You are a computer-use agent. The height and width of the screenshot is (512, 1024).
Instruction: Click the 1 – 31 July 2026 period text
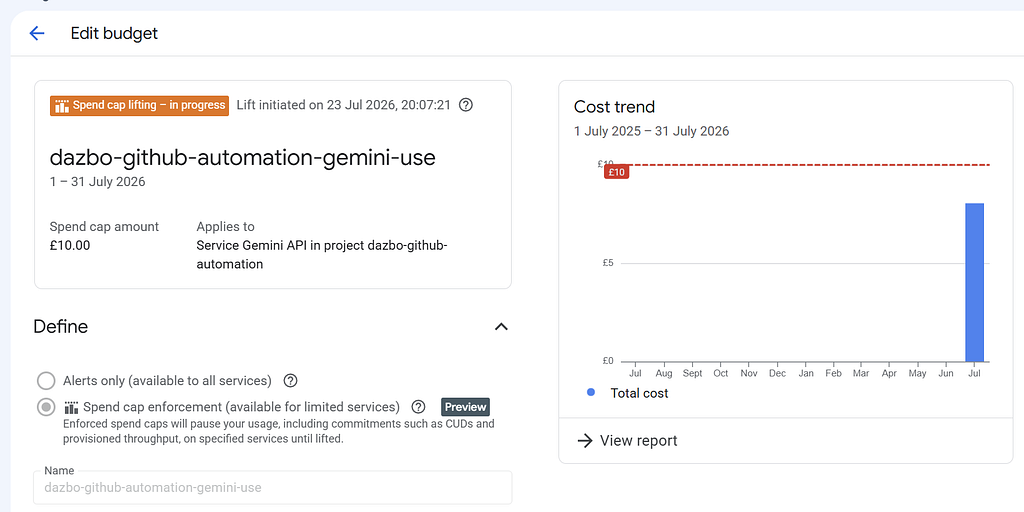tap(97, 182)
